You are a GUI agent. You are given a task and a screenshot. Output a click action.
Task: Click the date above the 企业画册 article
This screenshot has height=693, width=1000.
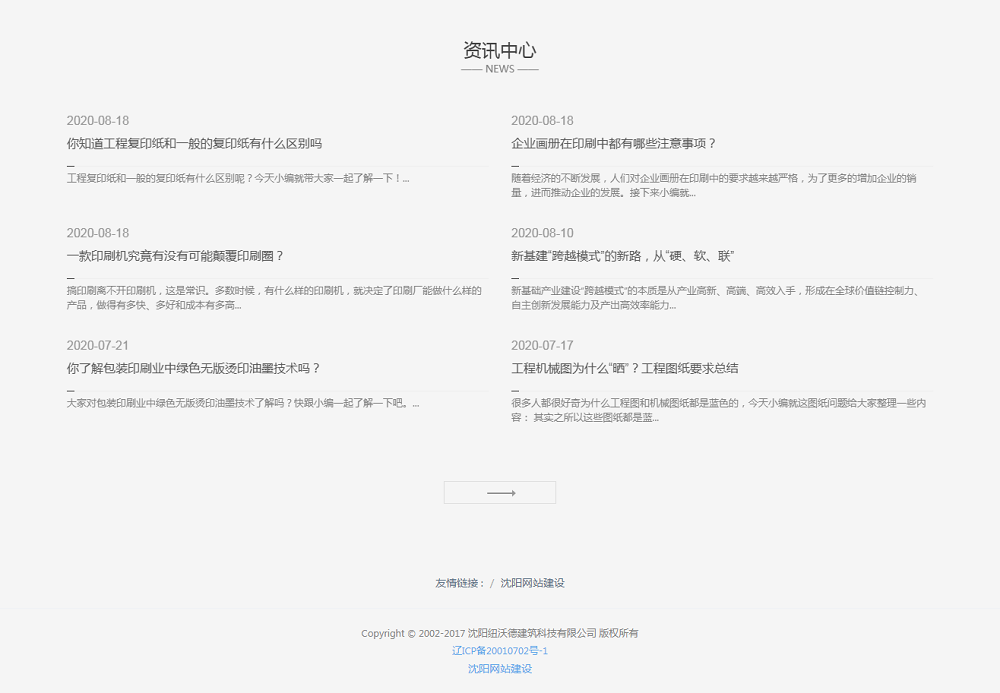[542, 121]
